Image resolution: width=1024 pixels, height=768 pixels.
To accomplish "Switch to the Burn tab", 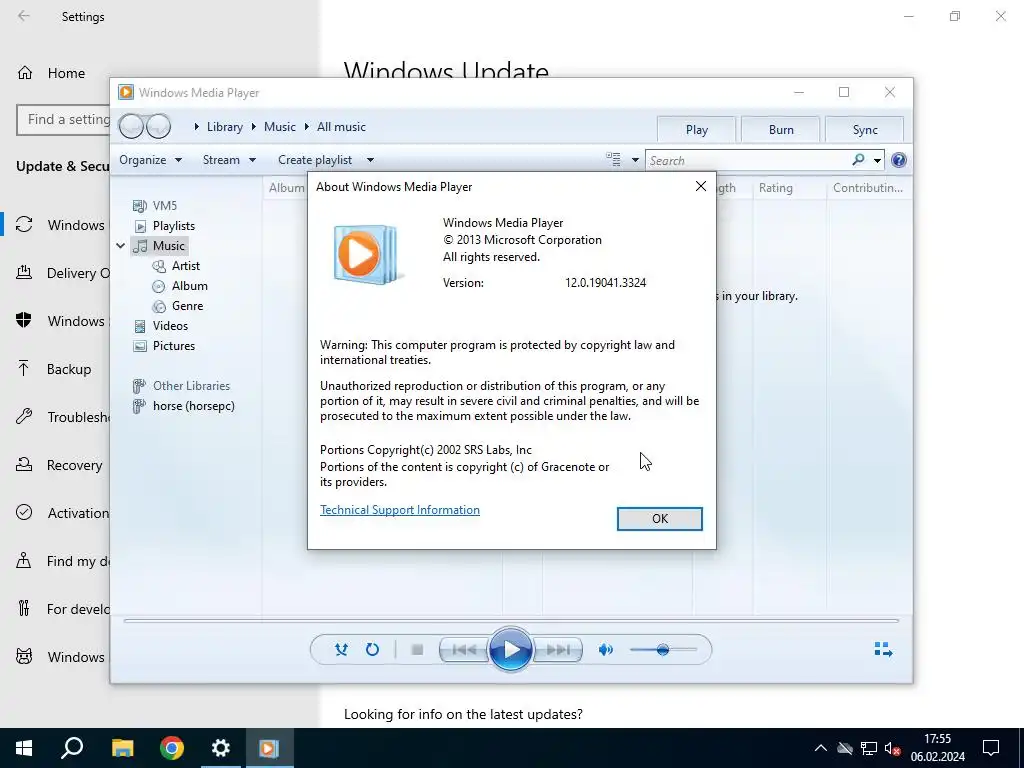I will pyautogui.click(x=781, y=129).
